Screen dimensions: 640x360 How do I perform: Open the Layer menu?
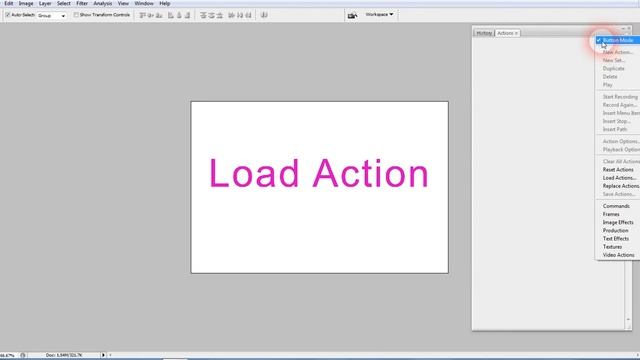click(x=45, y=3)
